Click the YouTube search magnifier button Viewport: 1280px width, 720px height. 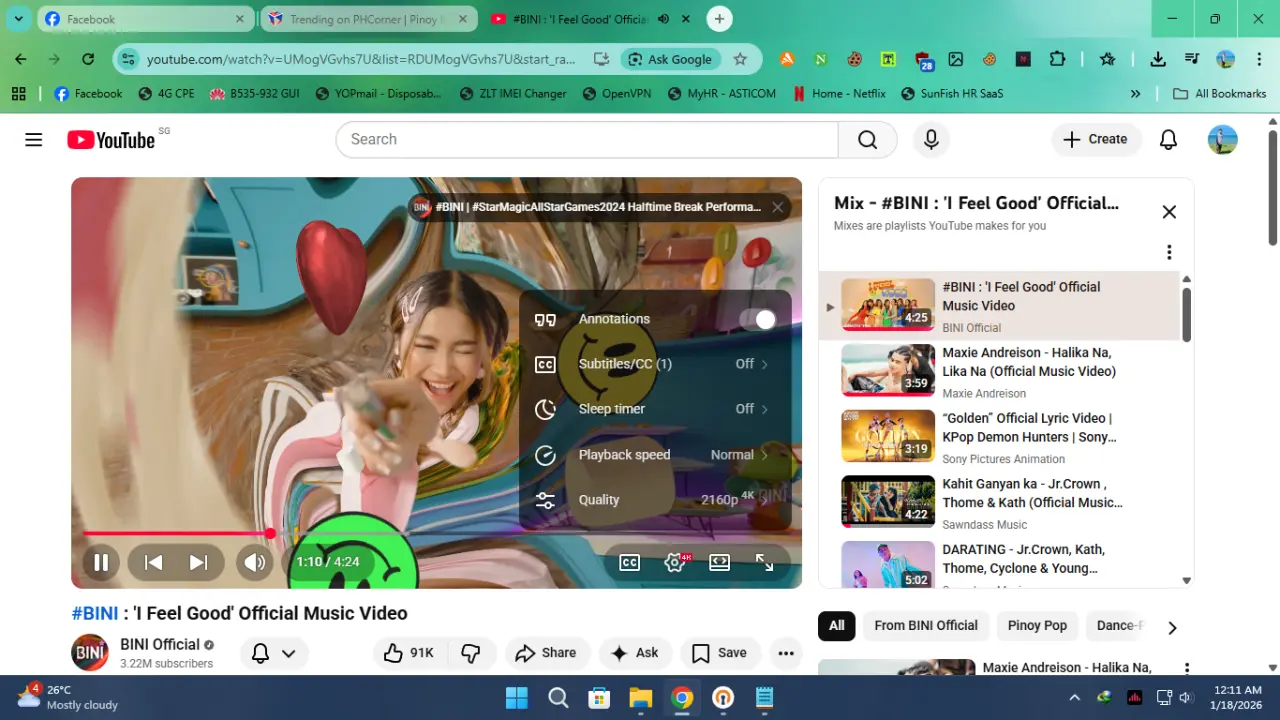click(867, 140)
